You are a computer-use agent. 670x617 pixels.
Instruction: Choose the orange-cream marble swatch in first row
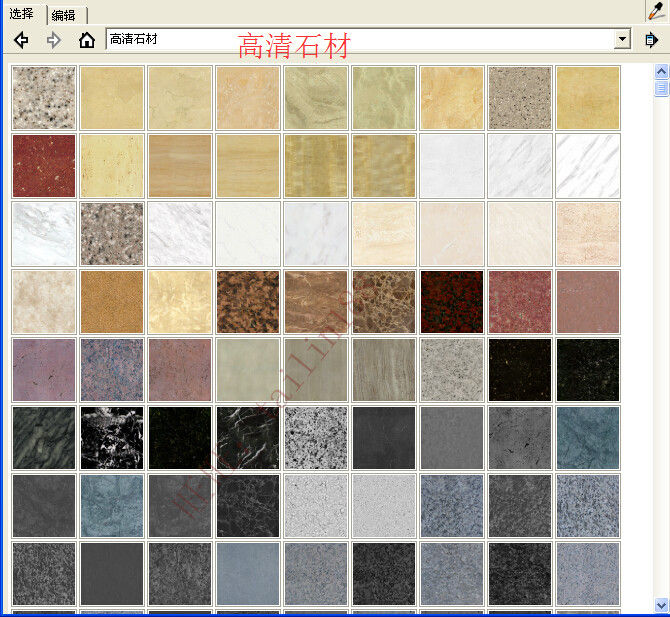pyautogui.click(x=452, y=98)
